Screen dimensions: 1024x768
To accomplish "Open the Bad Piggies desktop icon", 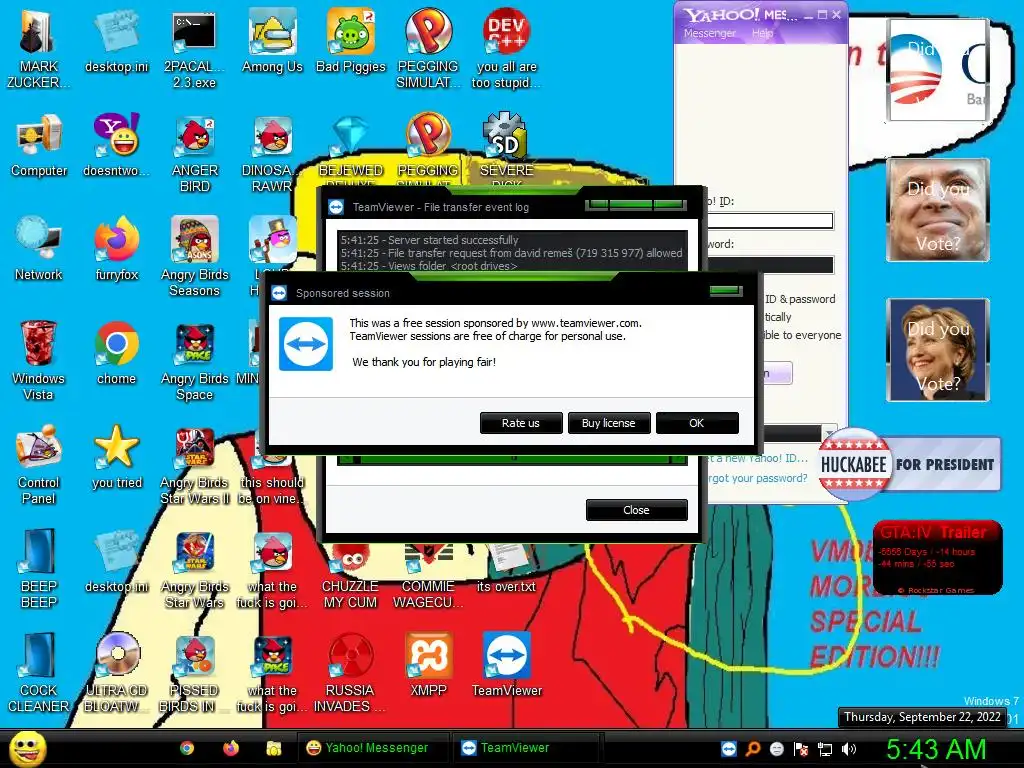I will pyautogui.click(x=351, y=40).
